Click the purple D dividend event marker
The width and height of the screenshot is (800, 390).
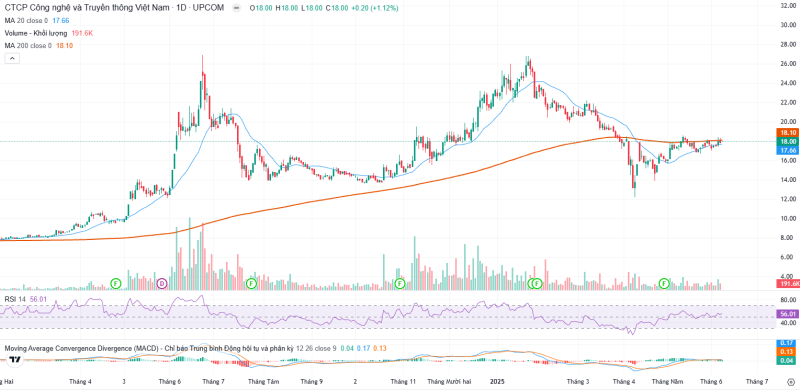coord(162,283)
